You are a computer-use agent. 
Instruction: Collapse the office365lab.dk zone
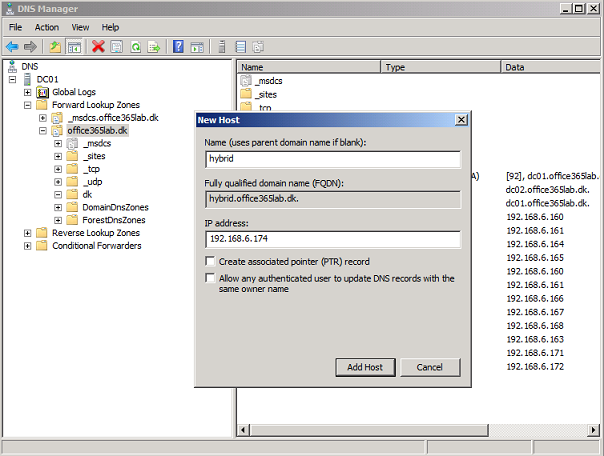43,131
